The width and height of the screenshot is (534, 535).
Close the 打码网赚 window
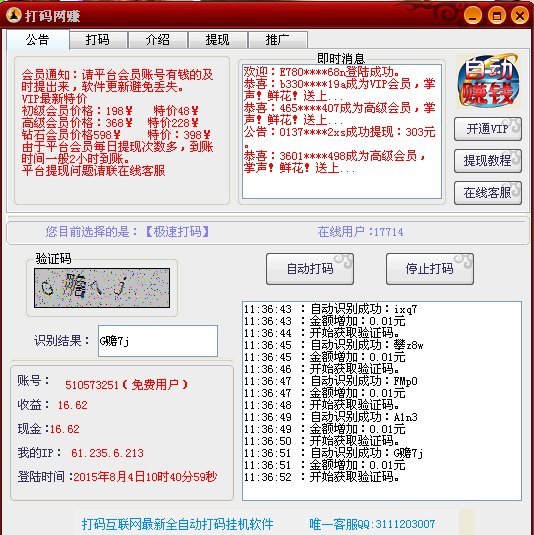click(x=519, y=16)
